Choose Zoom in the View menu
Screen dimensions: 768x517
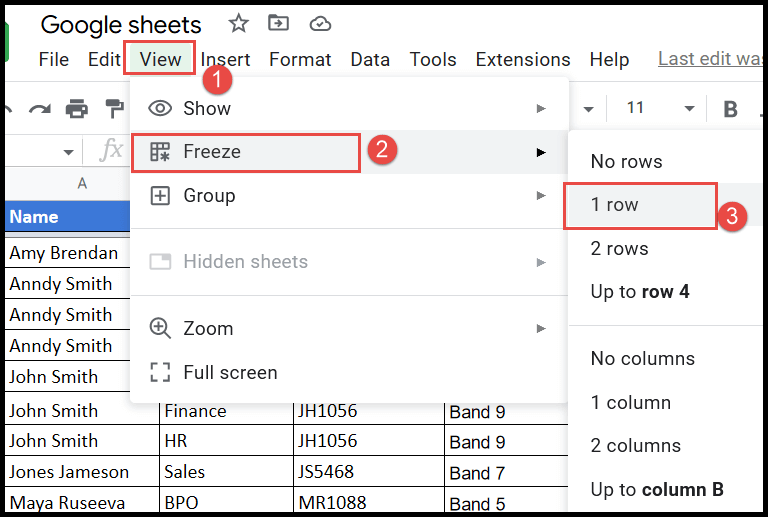pyautogui.click(x=349, y=328)
